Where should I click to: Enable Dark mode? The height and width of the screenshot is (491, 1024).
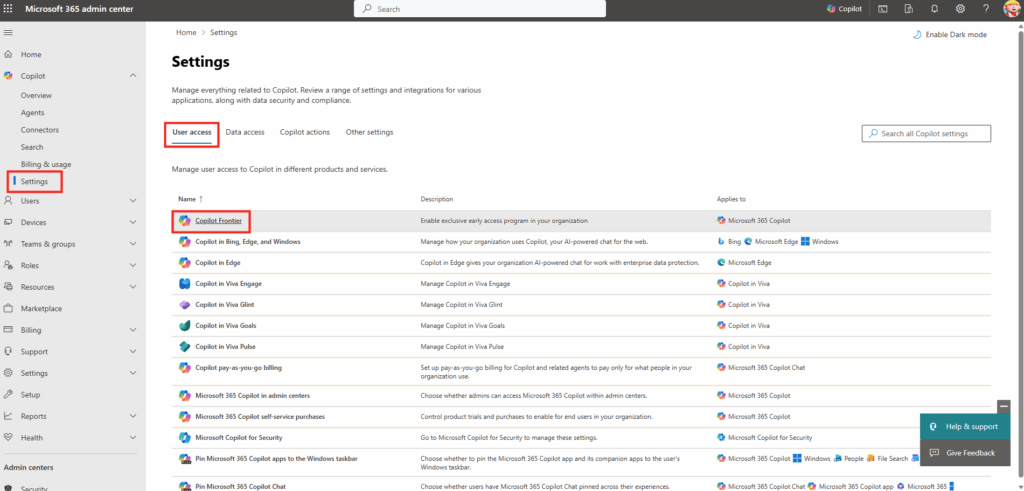[949, 34]
